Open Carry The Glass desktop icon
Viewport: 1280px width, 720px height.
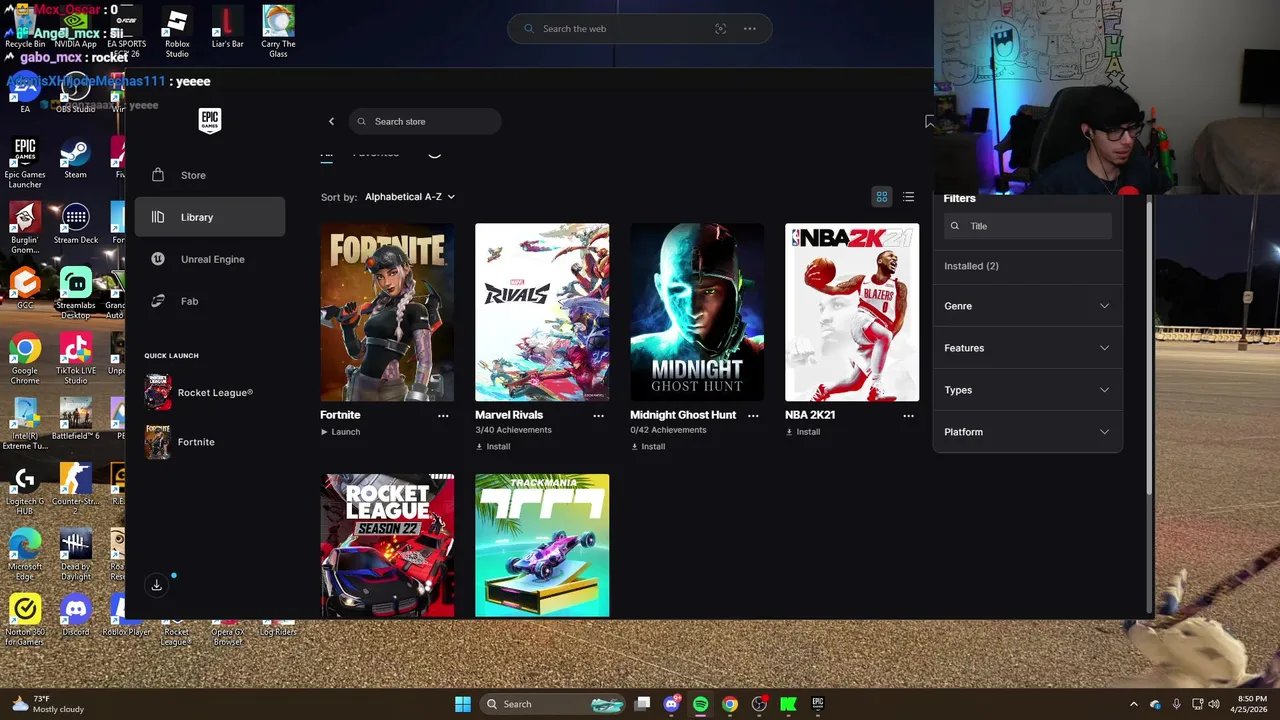pyautogui.click(x=278, y=32)
